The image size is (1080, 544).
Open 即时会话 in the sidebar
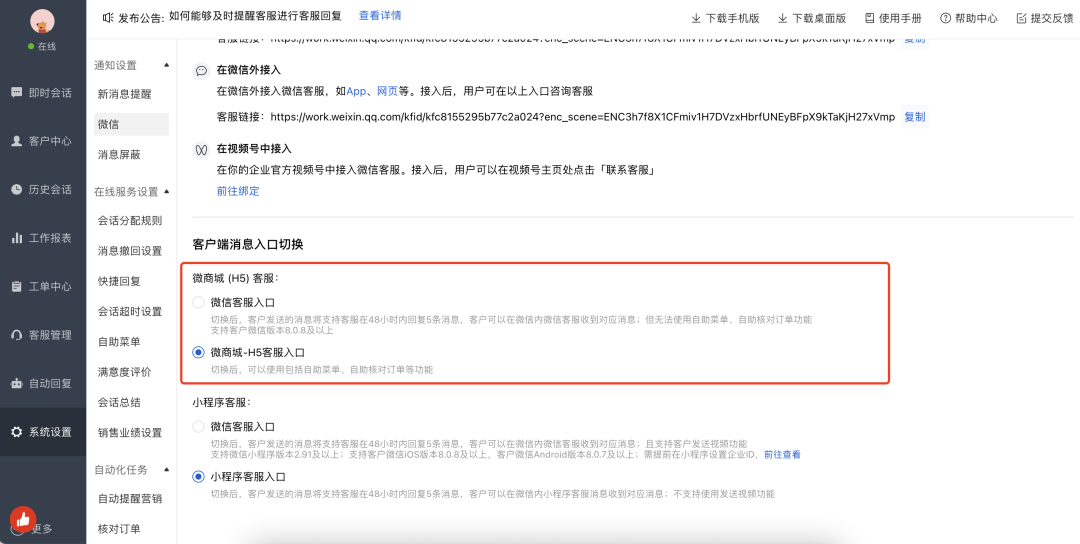[x=43, y=93]
